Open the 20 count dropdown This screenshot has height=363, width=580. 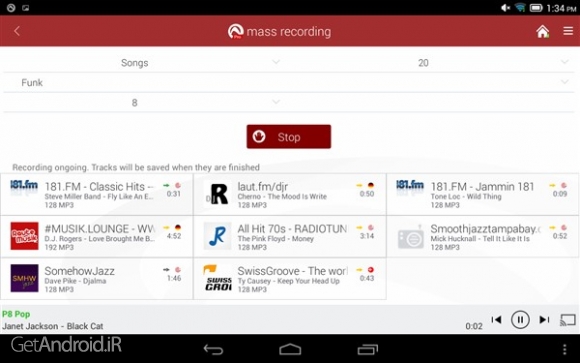click(x=431, y=63)
